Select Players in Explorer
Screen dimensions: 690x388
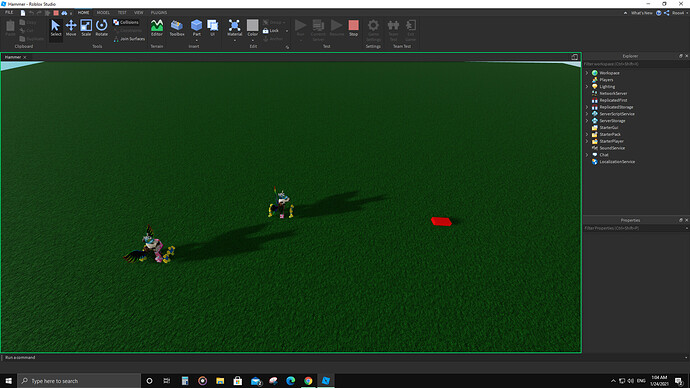(606, 80)
